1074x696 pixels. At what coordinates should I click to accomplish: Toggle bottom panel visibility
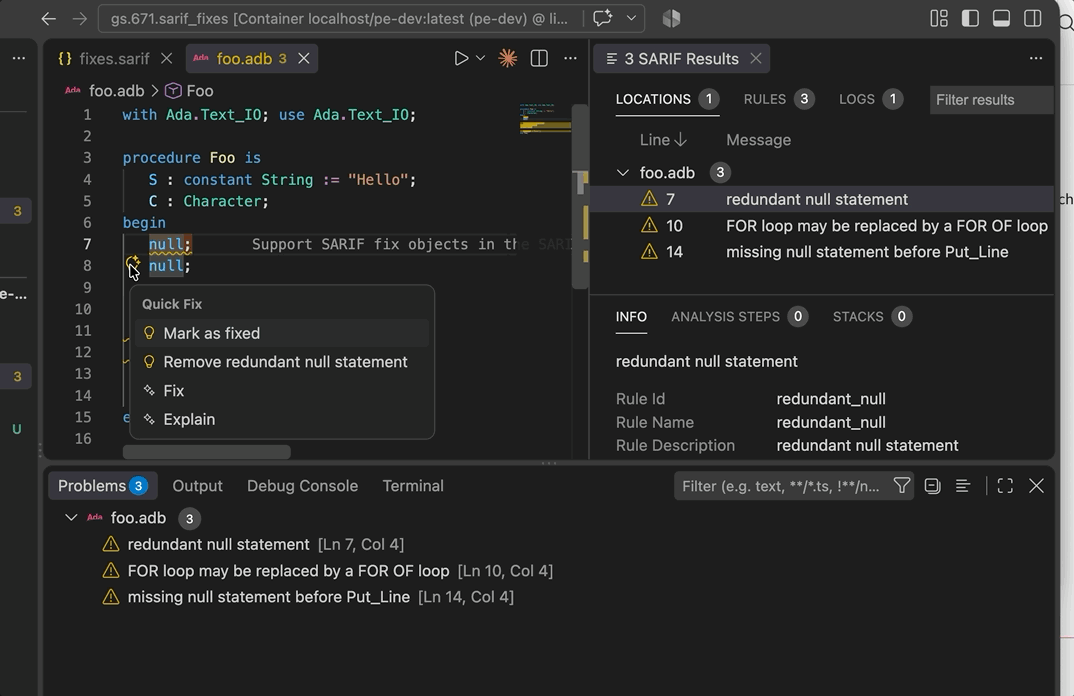[x=1001, y=18]
